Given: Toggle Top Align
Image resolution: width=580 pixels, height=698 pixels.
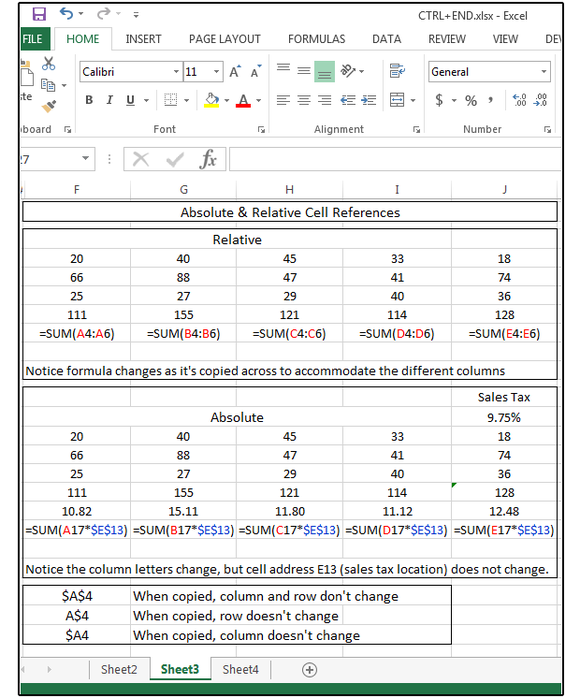Looking at the screenshot, I should tap(283, 67).
